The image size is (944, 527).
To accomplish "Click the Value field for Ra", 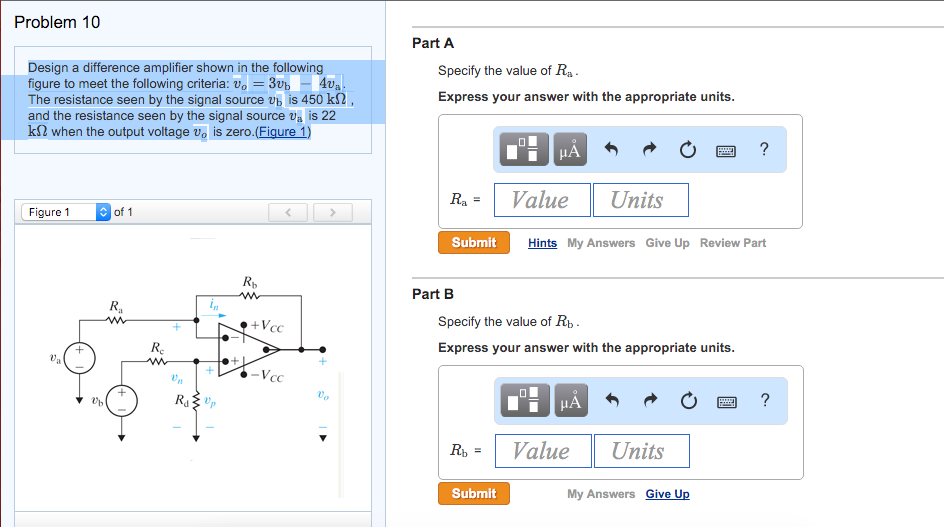I will tap(540, 200).
